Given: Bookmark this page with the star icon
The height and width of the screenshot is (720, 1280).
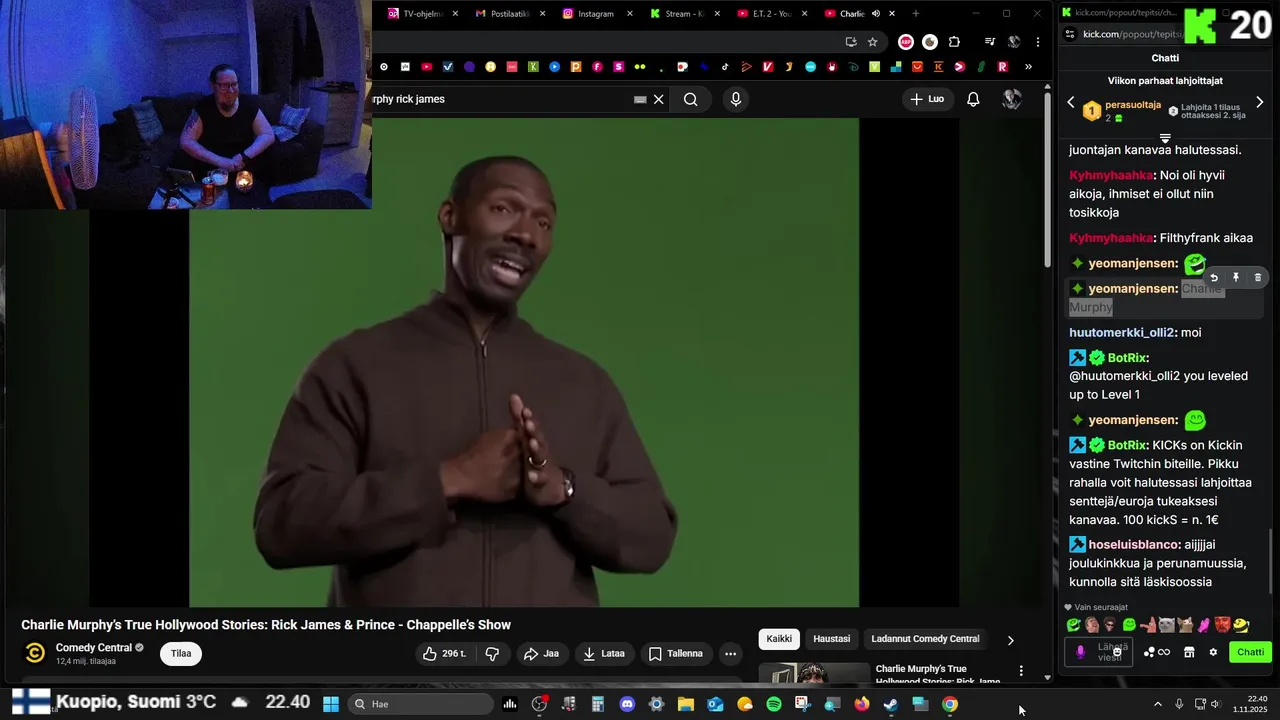Looking at the screenshot, I should [873, 42].
